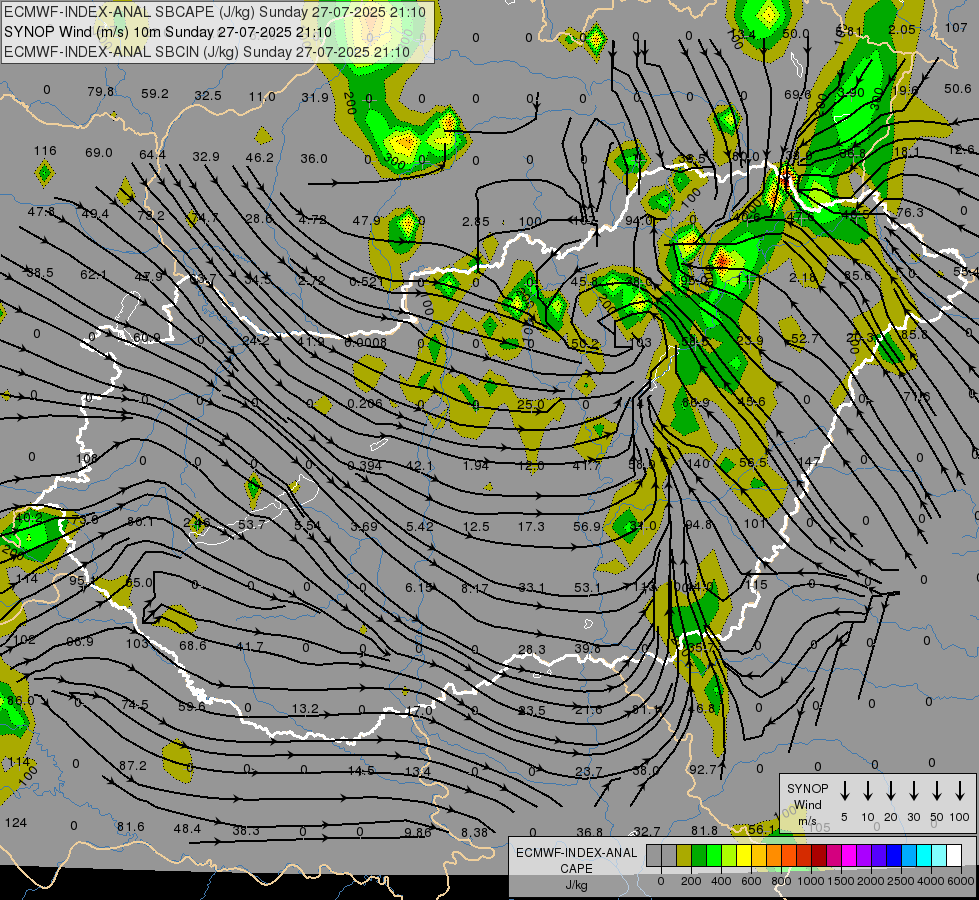Click the map value '48.4'
The image size is (979, 900).
point(187,829)
